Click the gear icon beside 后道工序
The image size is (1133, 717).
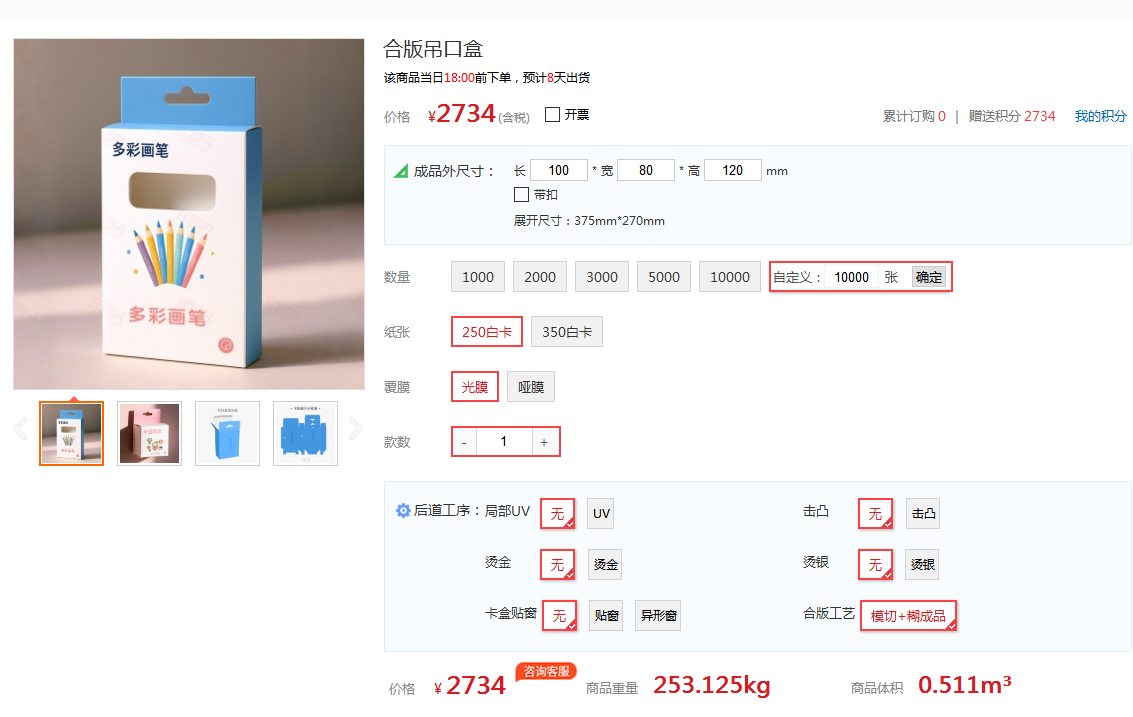403,511
